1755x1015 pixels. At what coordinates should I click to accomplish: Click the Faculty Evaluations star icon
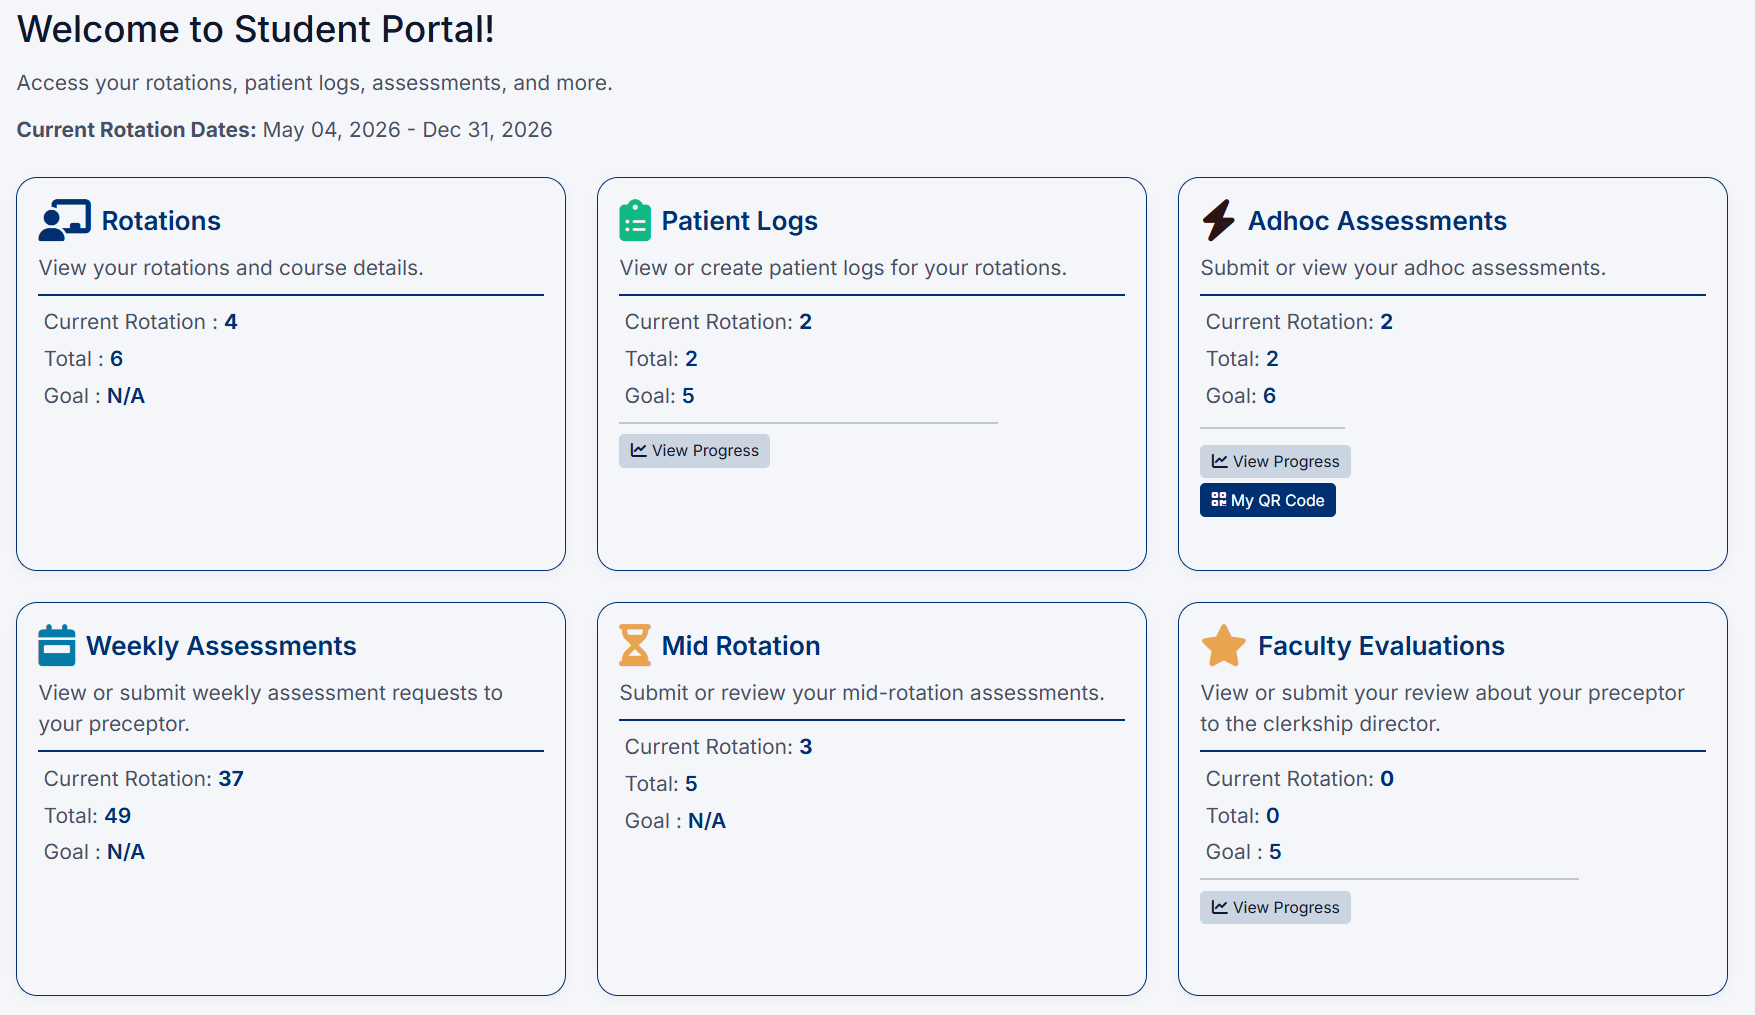click(1223, 646)
